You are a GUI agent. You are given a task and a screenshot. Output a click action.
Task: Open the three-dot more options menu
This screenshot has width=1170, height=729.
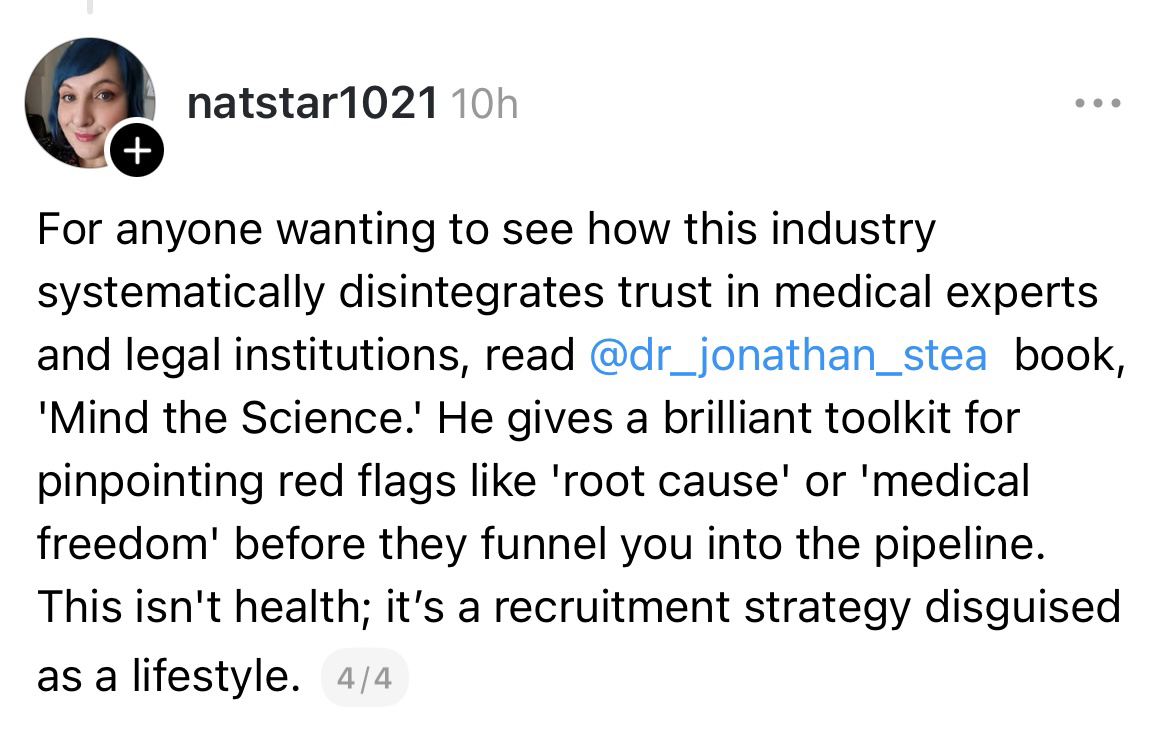point(1097,103)
